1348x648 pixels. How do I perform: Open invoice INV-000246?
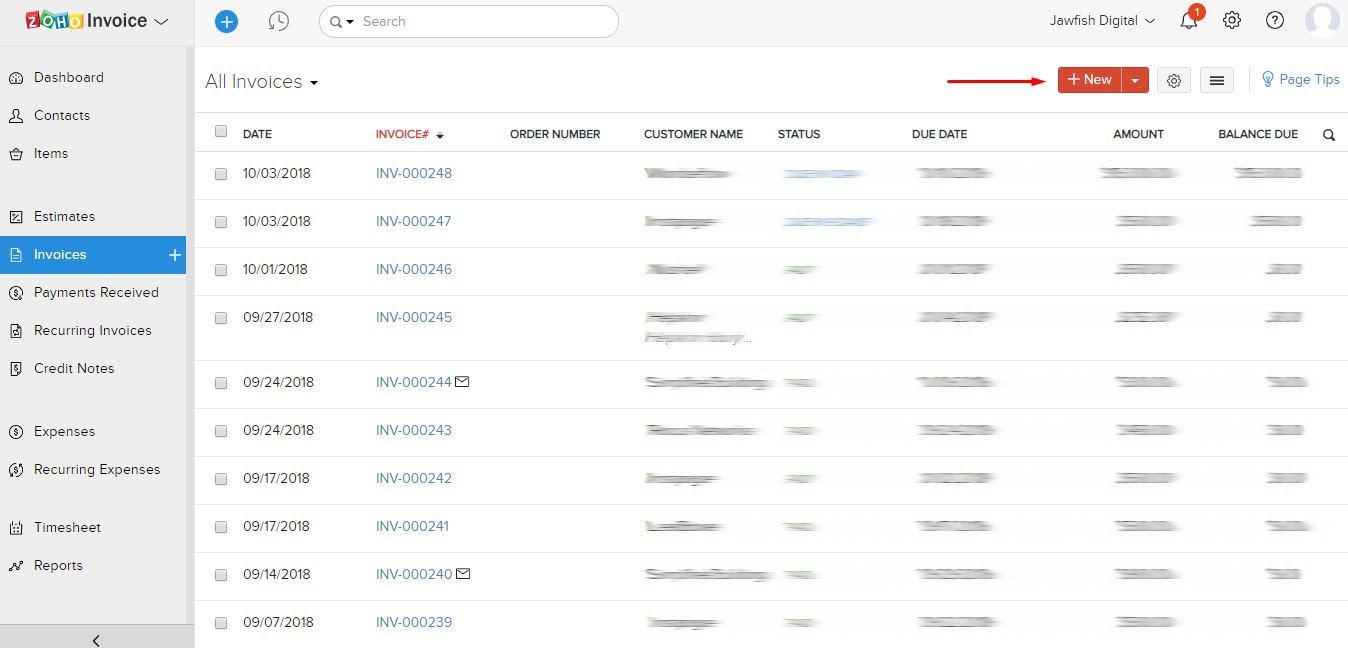coord(413,269)
